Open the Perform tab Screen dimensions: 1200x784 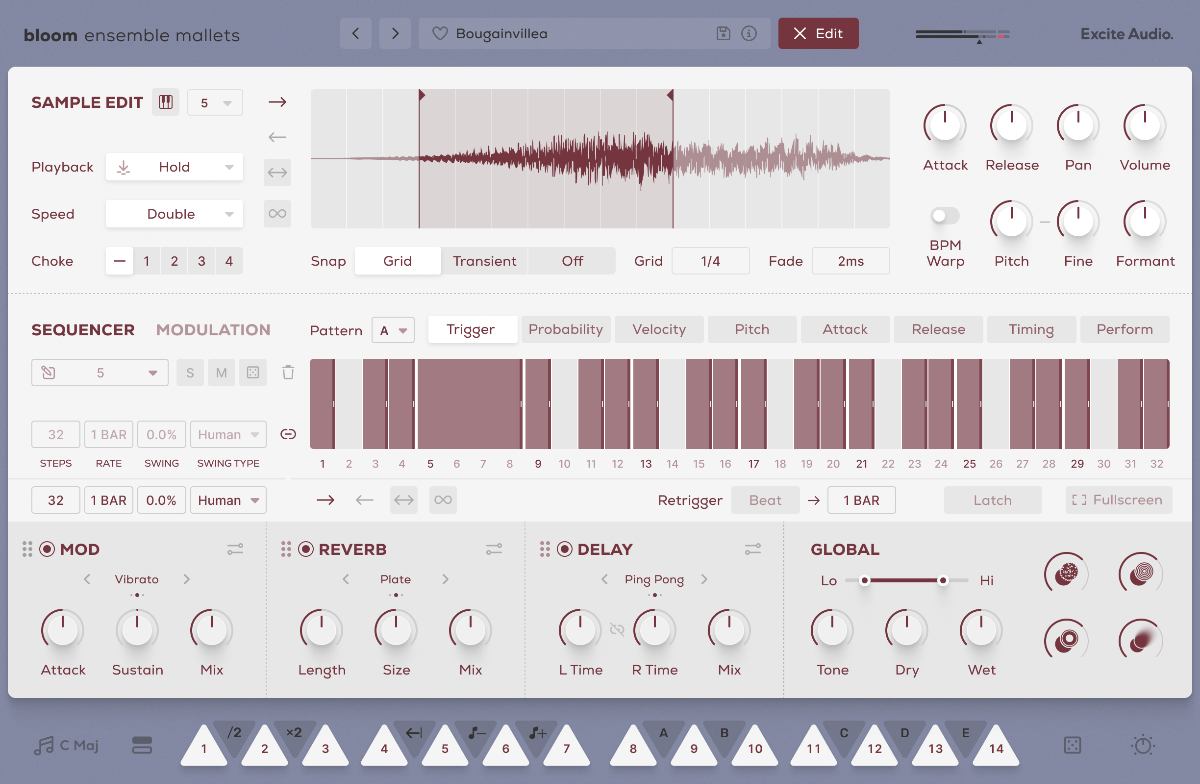click(x=1124, y=329)
